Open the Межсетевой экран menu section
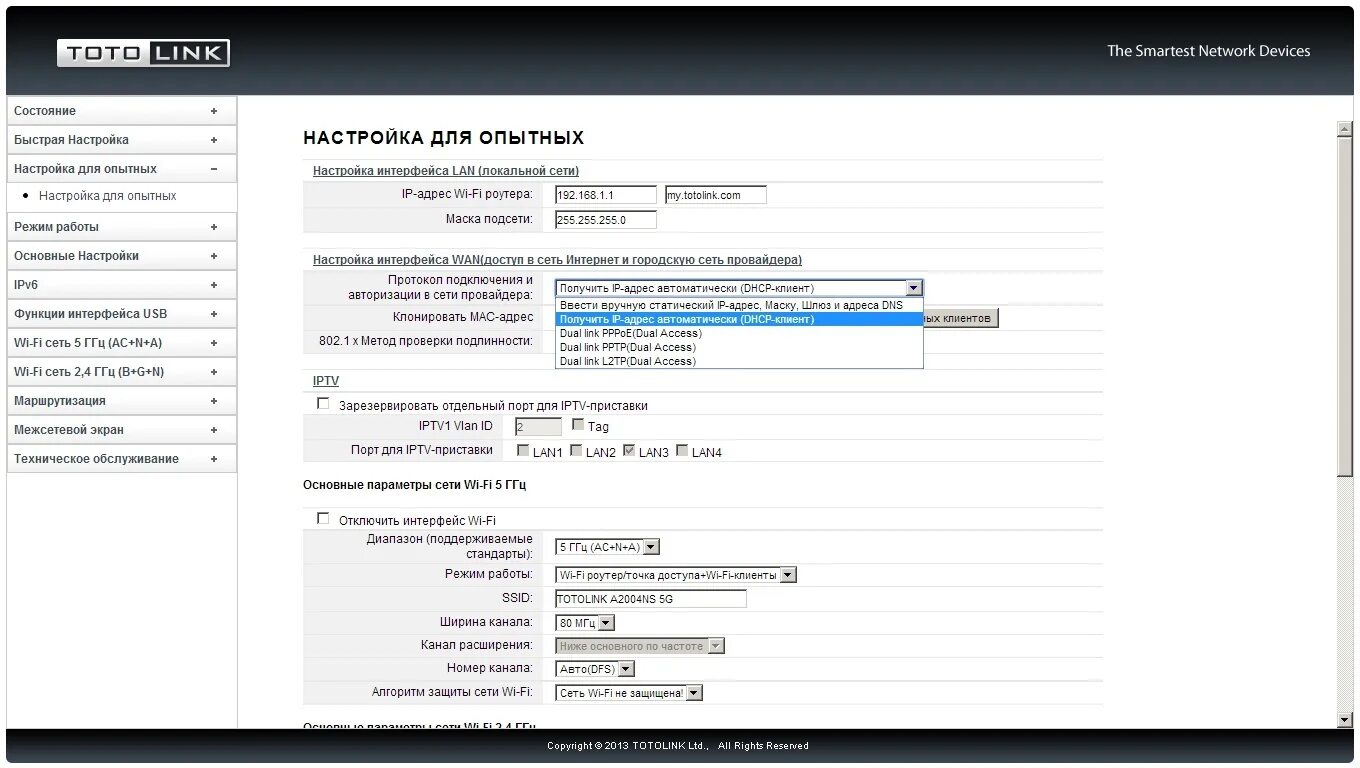 pyautogui.click(x=122, y=430)
